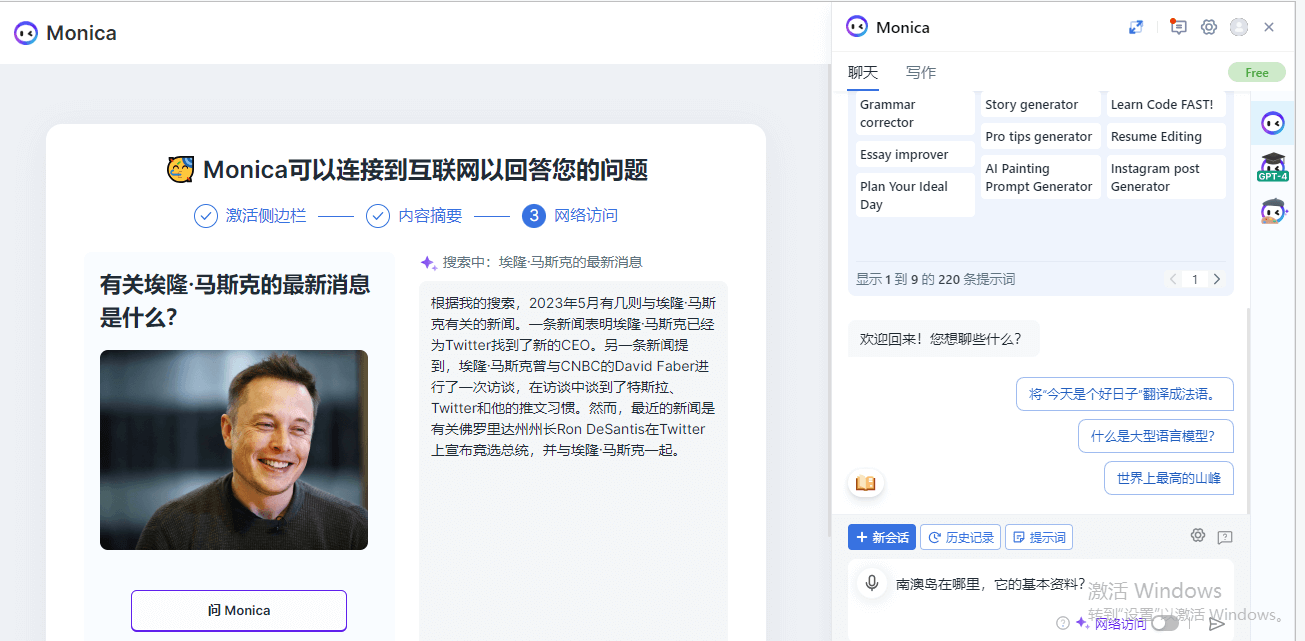Screen dimensions: 1305x641
Task: Select the Resume Editing prompt
Action: point(1166,136)
